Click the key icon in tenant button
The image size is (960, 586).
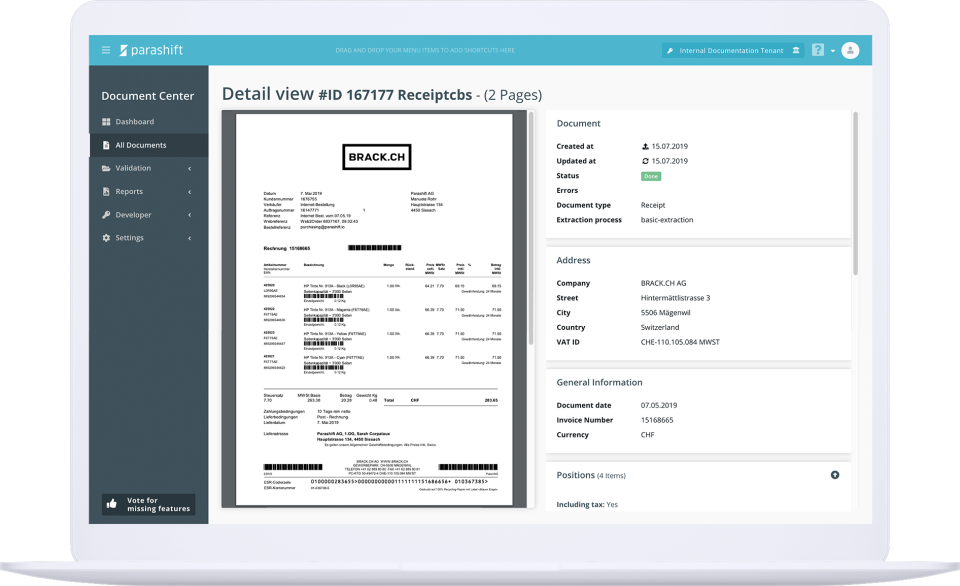(x=670, y=51)
